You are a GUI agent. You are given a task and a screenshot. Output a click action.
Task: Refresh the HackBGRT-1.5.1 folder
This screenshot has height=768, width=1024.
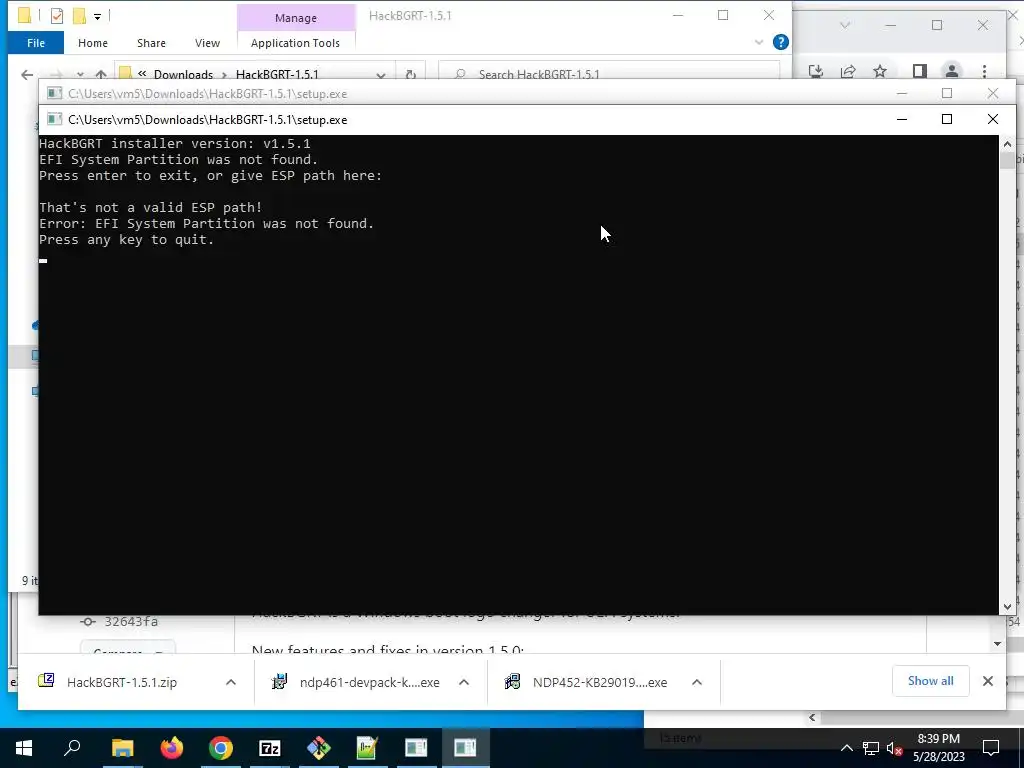[x=411, y=74]
